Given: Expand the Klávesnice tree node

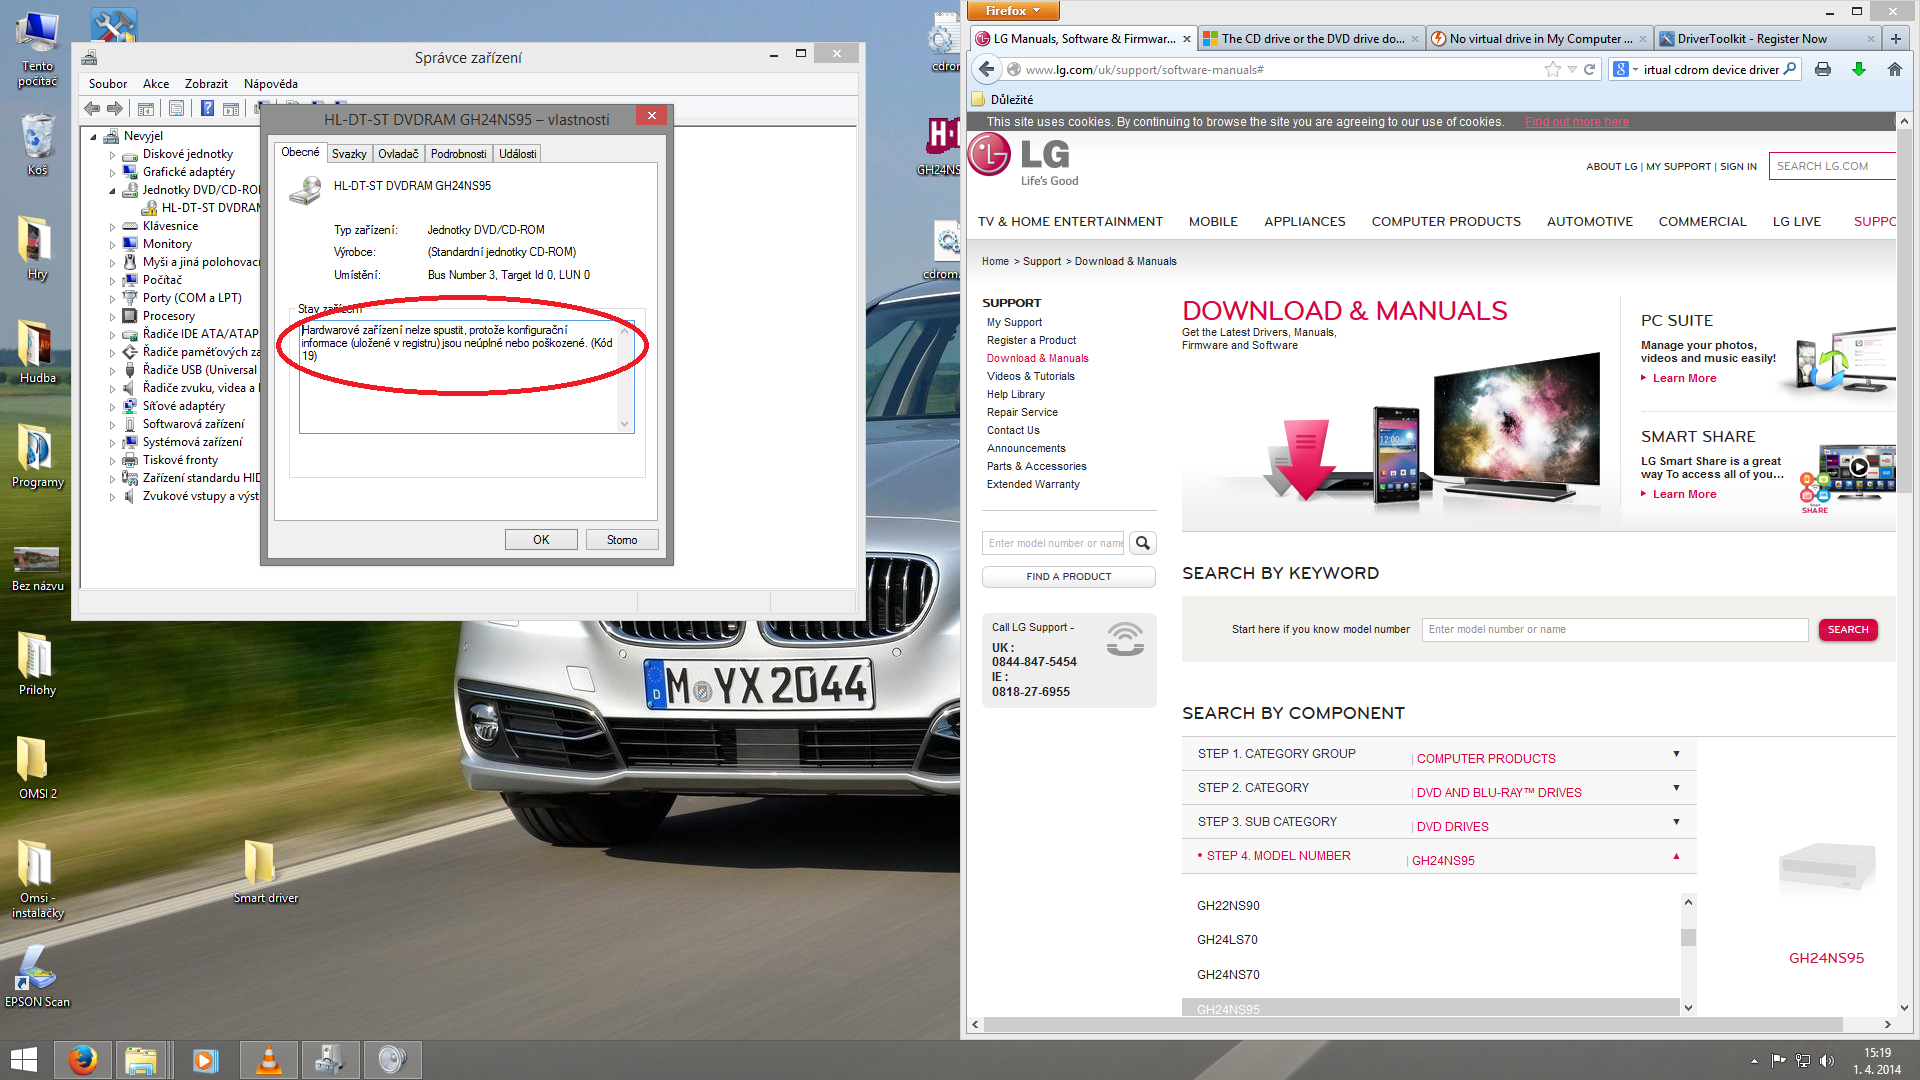Looking at the screenshot, I should 112,227.
